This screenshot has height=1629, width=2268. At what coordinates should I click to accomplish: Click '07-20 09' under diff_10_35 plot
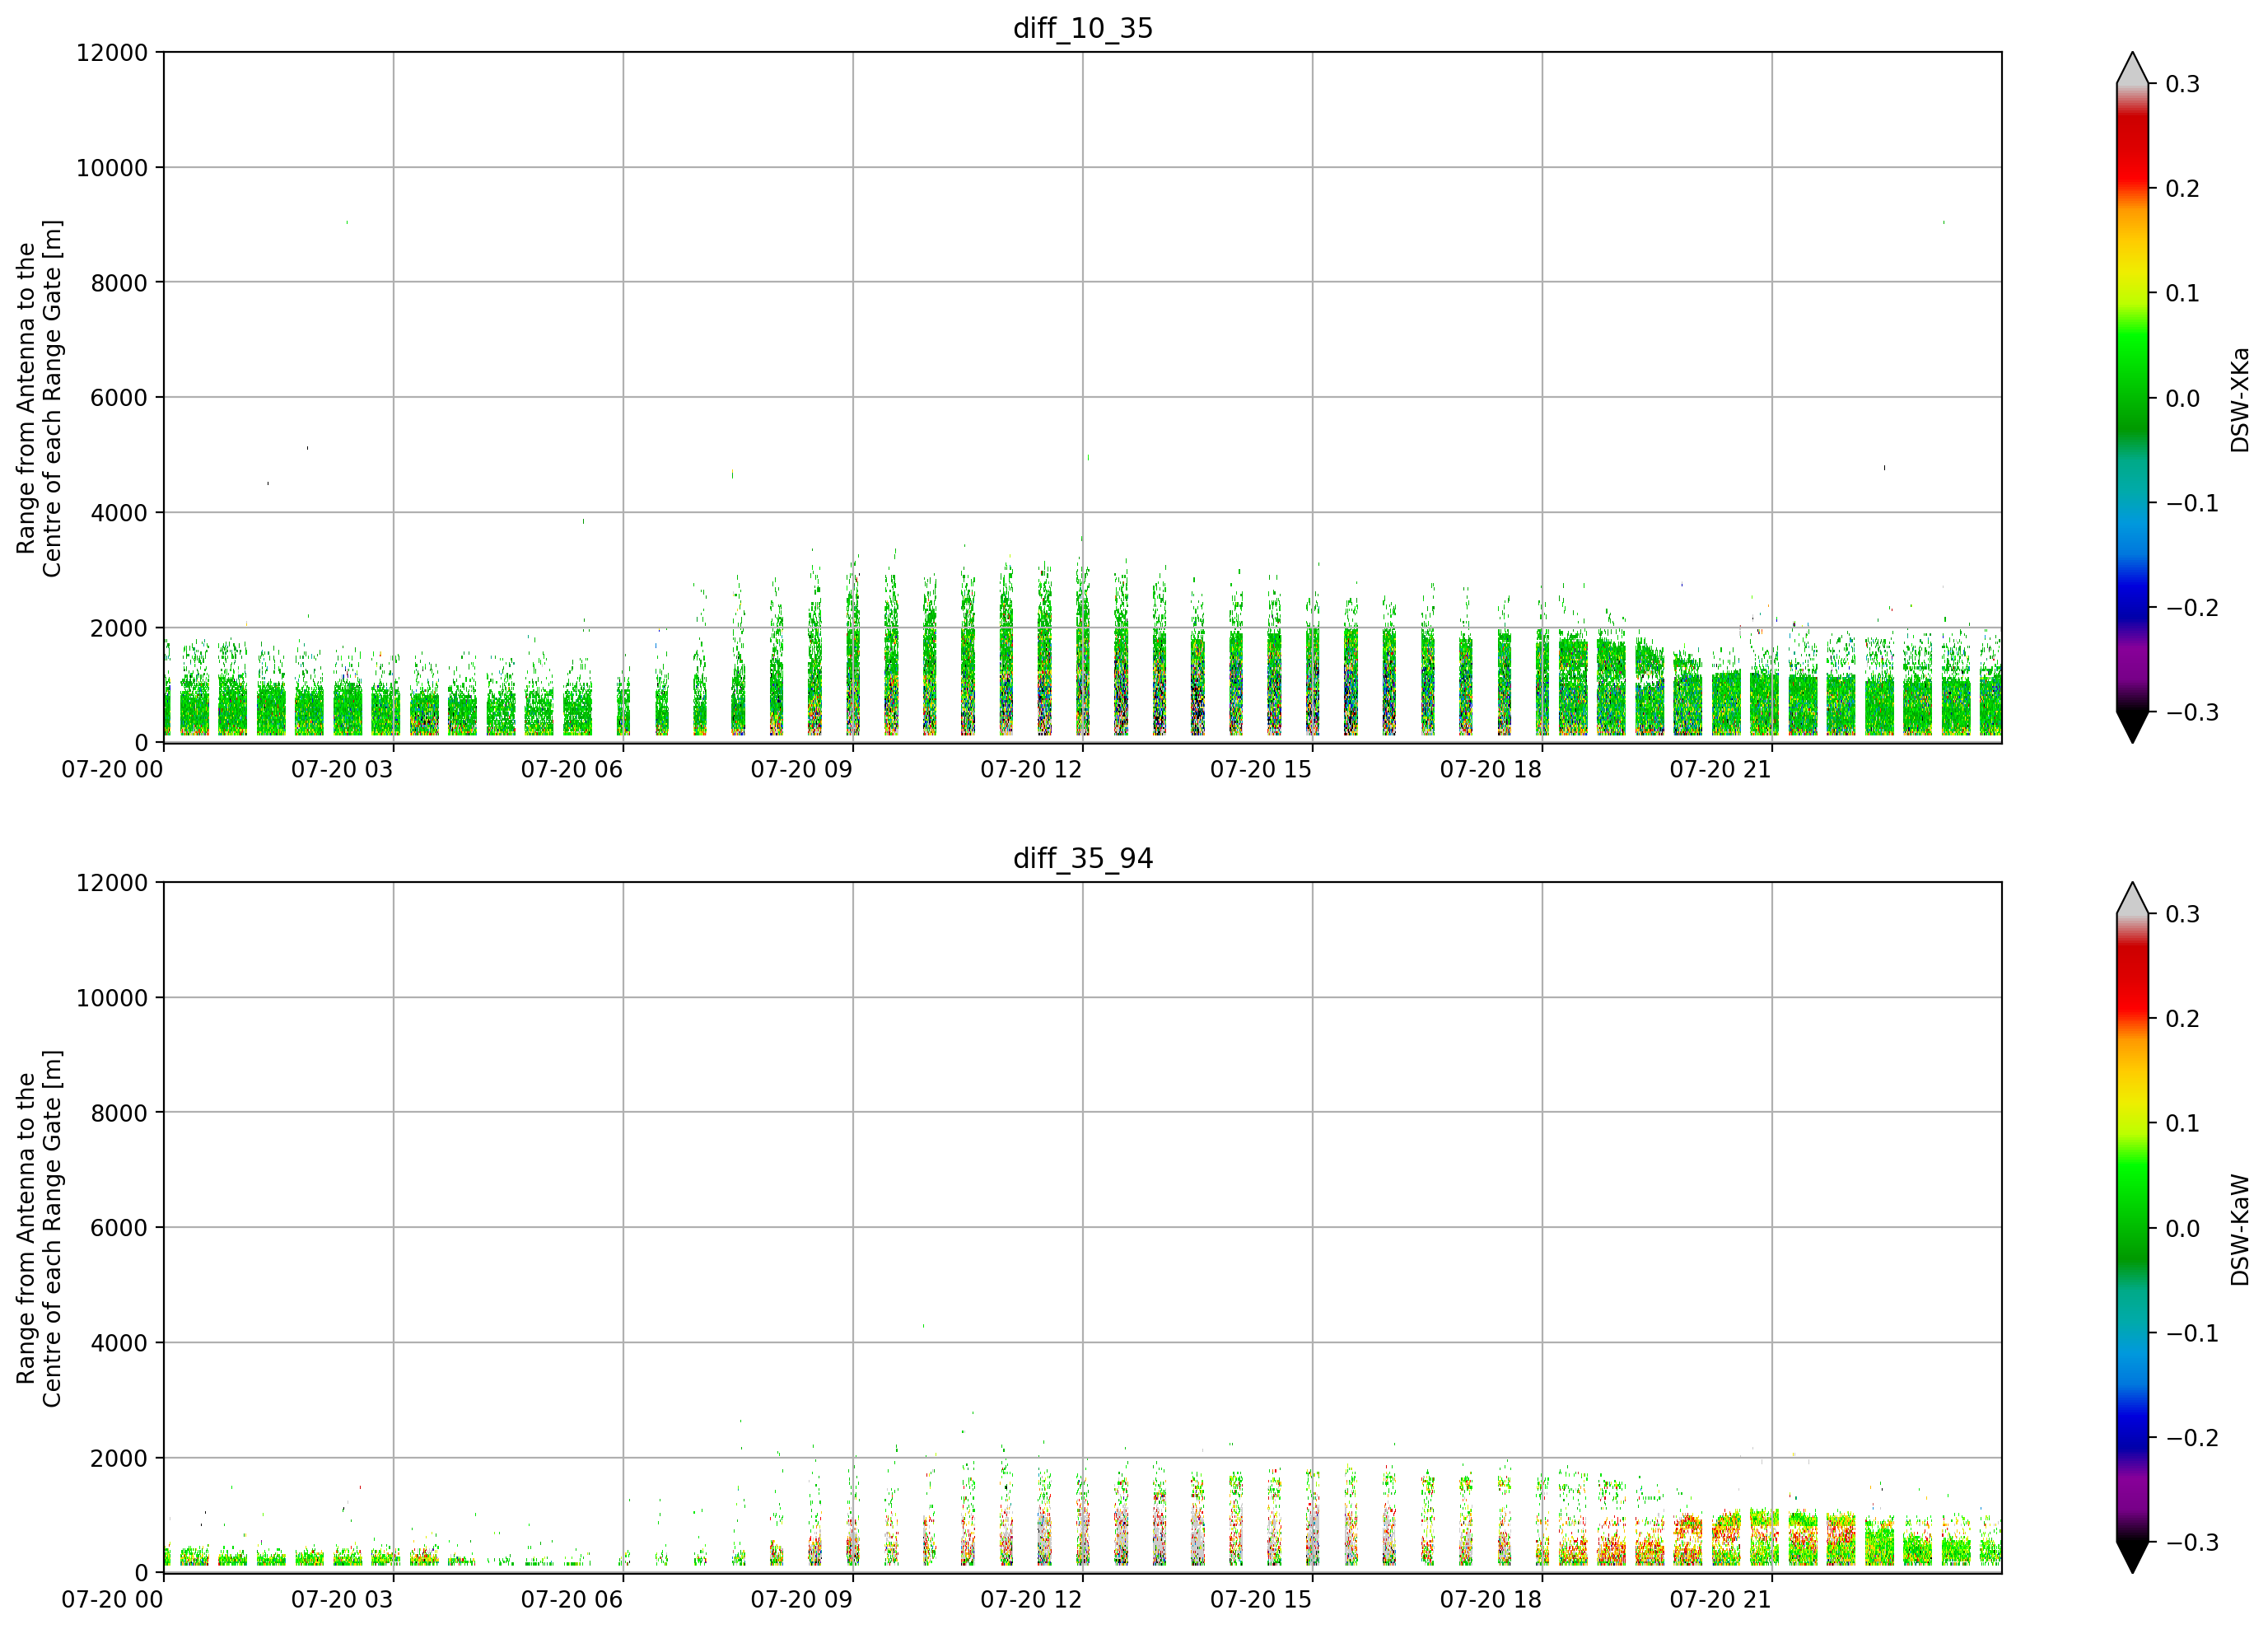pyautogui.click(x=802, y=770)
